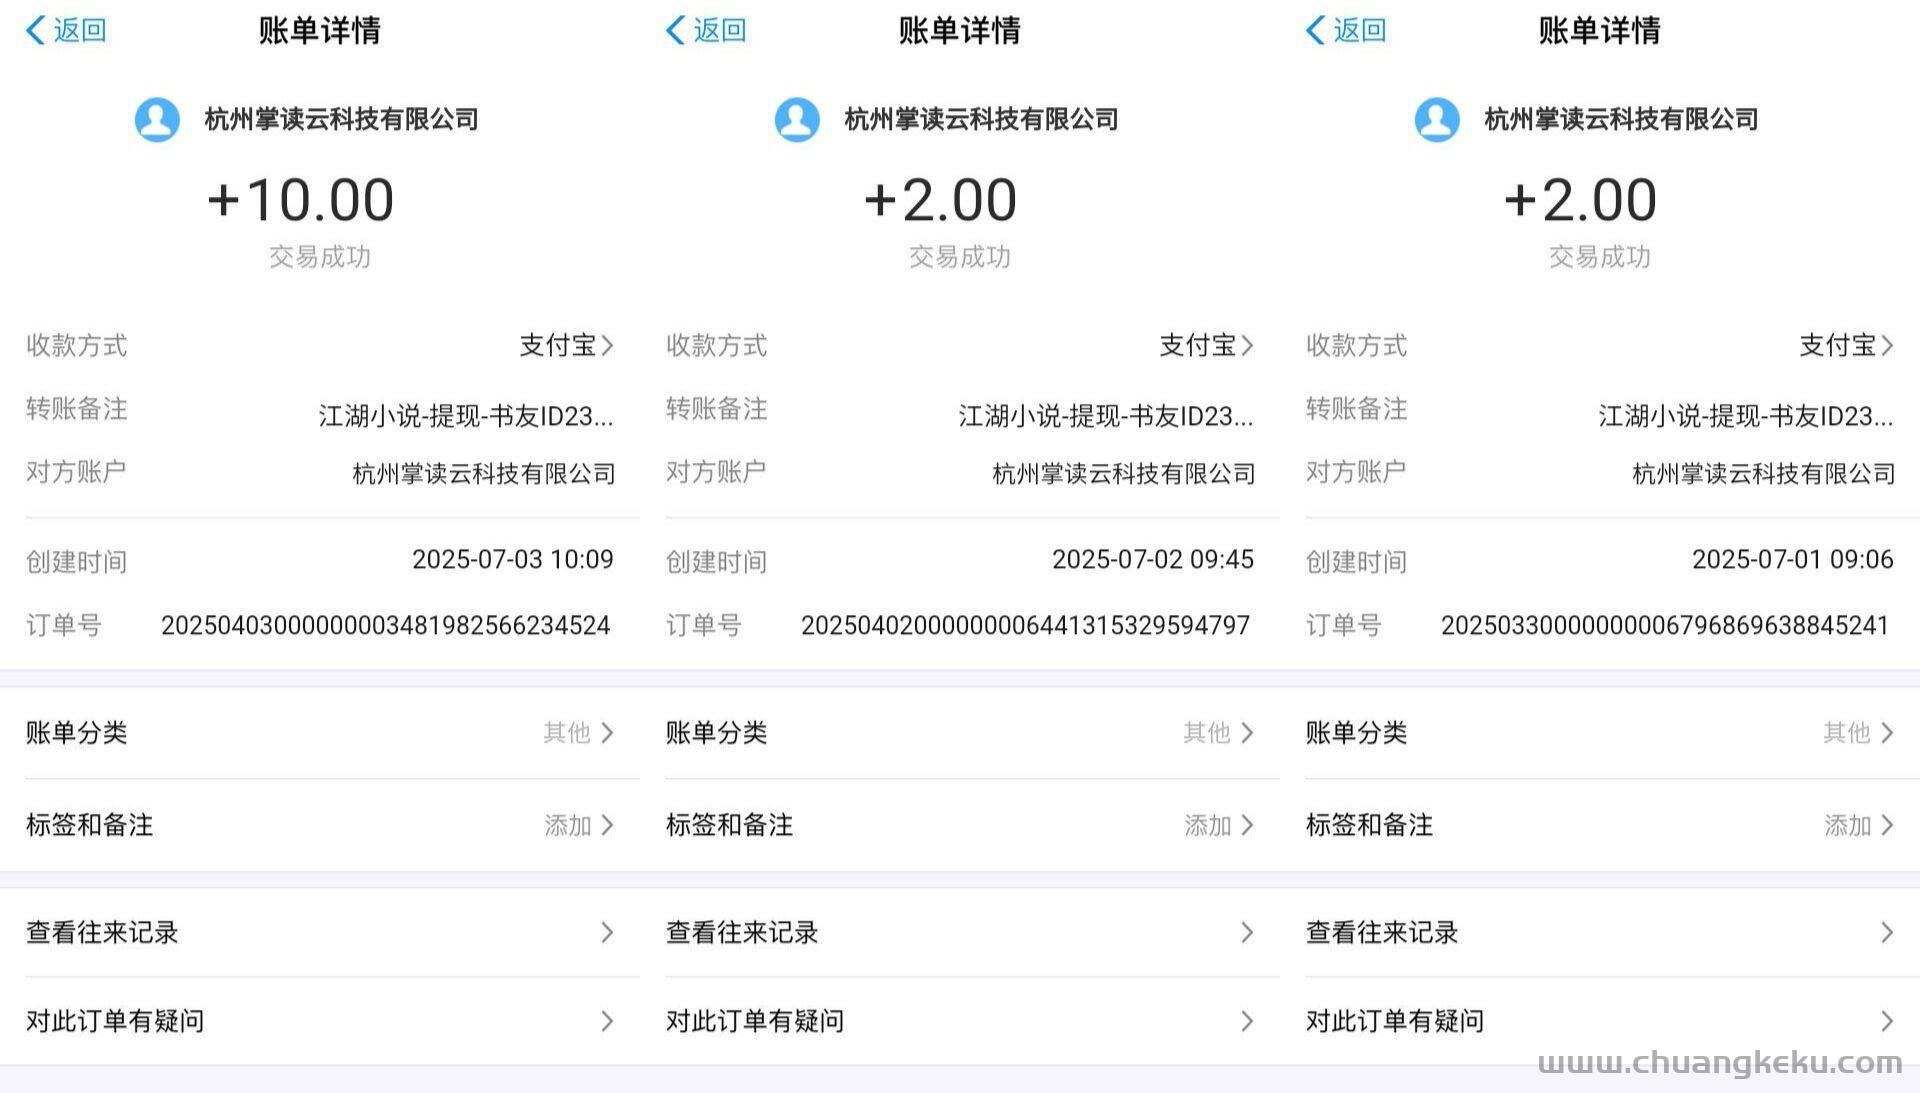The image size is (1920, 1093).
Task: Tap order number for 07-03 transaction
Action: click(x=385, y=626)
